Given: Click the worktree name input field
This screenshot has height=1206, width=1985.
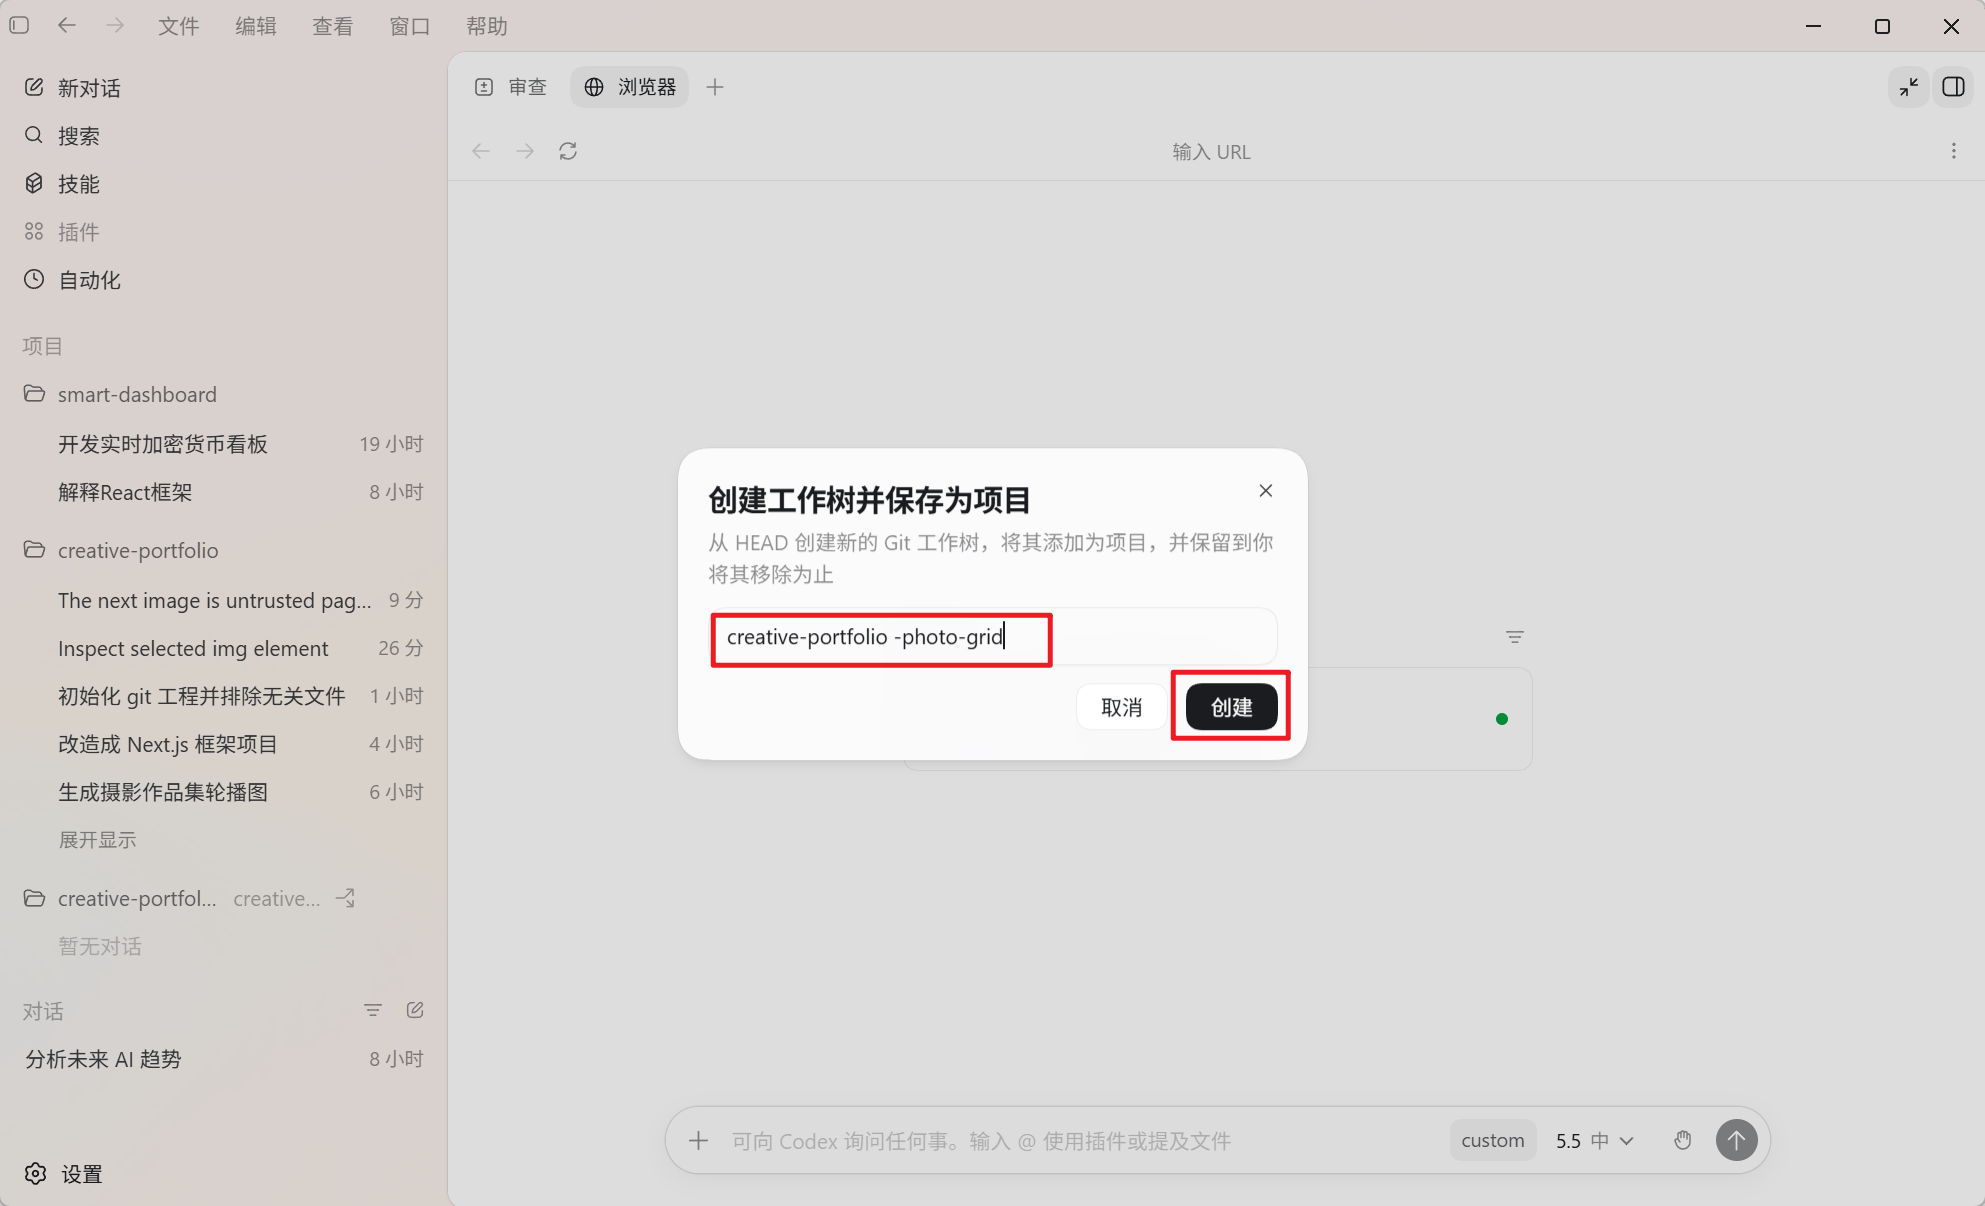Looking at the screenshot, I should [x=994, y=637].
